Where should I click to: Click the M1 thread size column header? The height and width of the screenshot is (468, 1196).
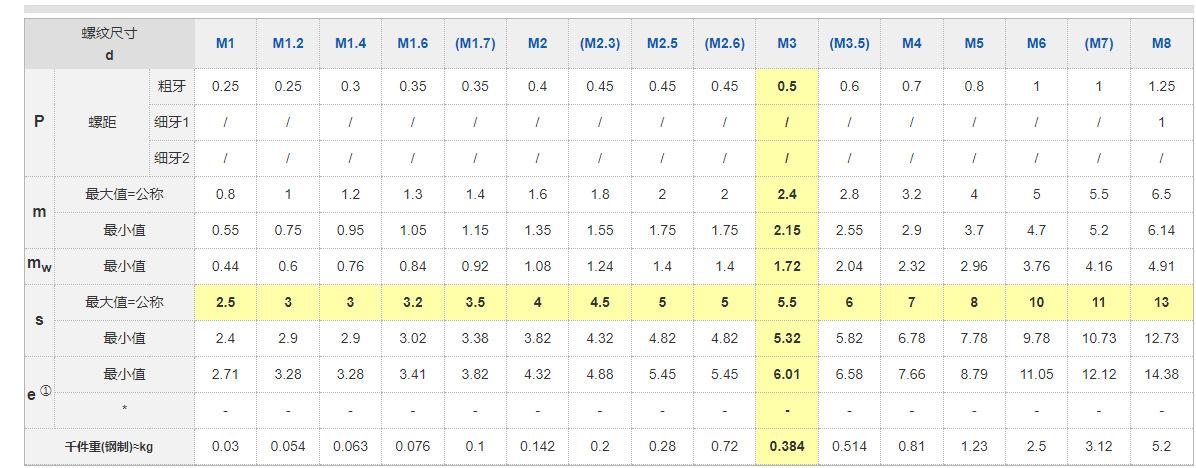click(225, 44)
